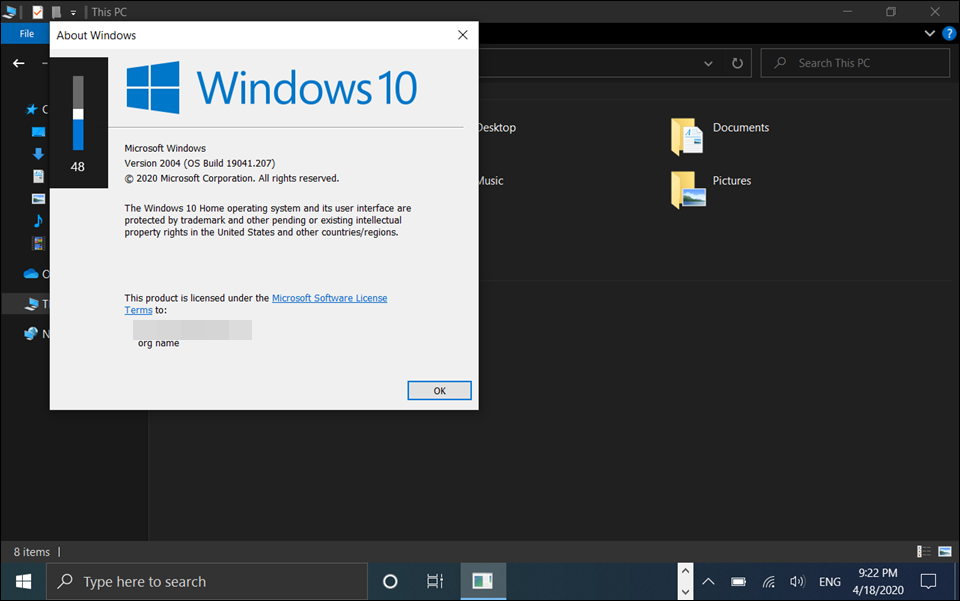This screenshot has width=960, height=601.
Task: Click the taskbar toolbar down arrow
Action: tap(685, 591)
